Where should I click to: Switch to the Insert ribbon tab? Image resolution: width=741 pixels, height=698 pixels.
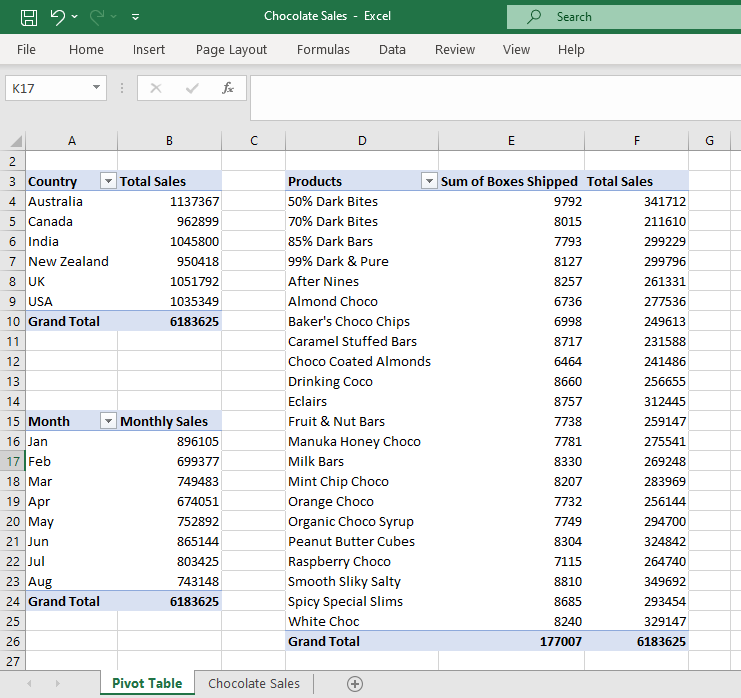pos(149,50)
